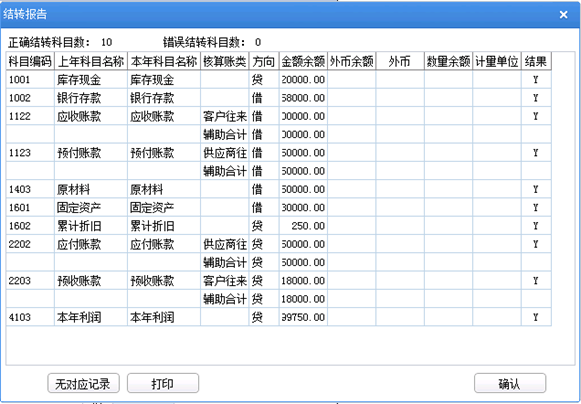581x404 pixels.
Task: Click 固定资产 in the 本年科目名称 column
Action: (x=152, y=208)
